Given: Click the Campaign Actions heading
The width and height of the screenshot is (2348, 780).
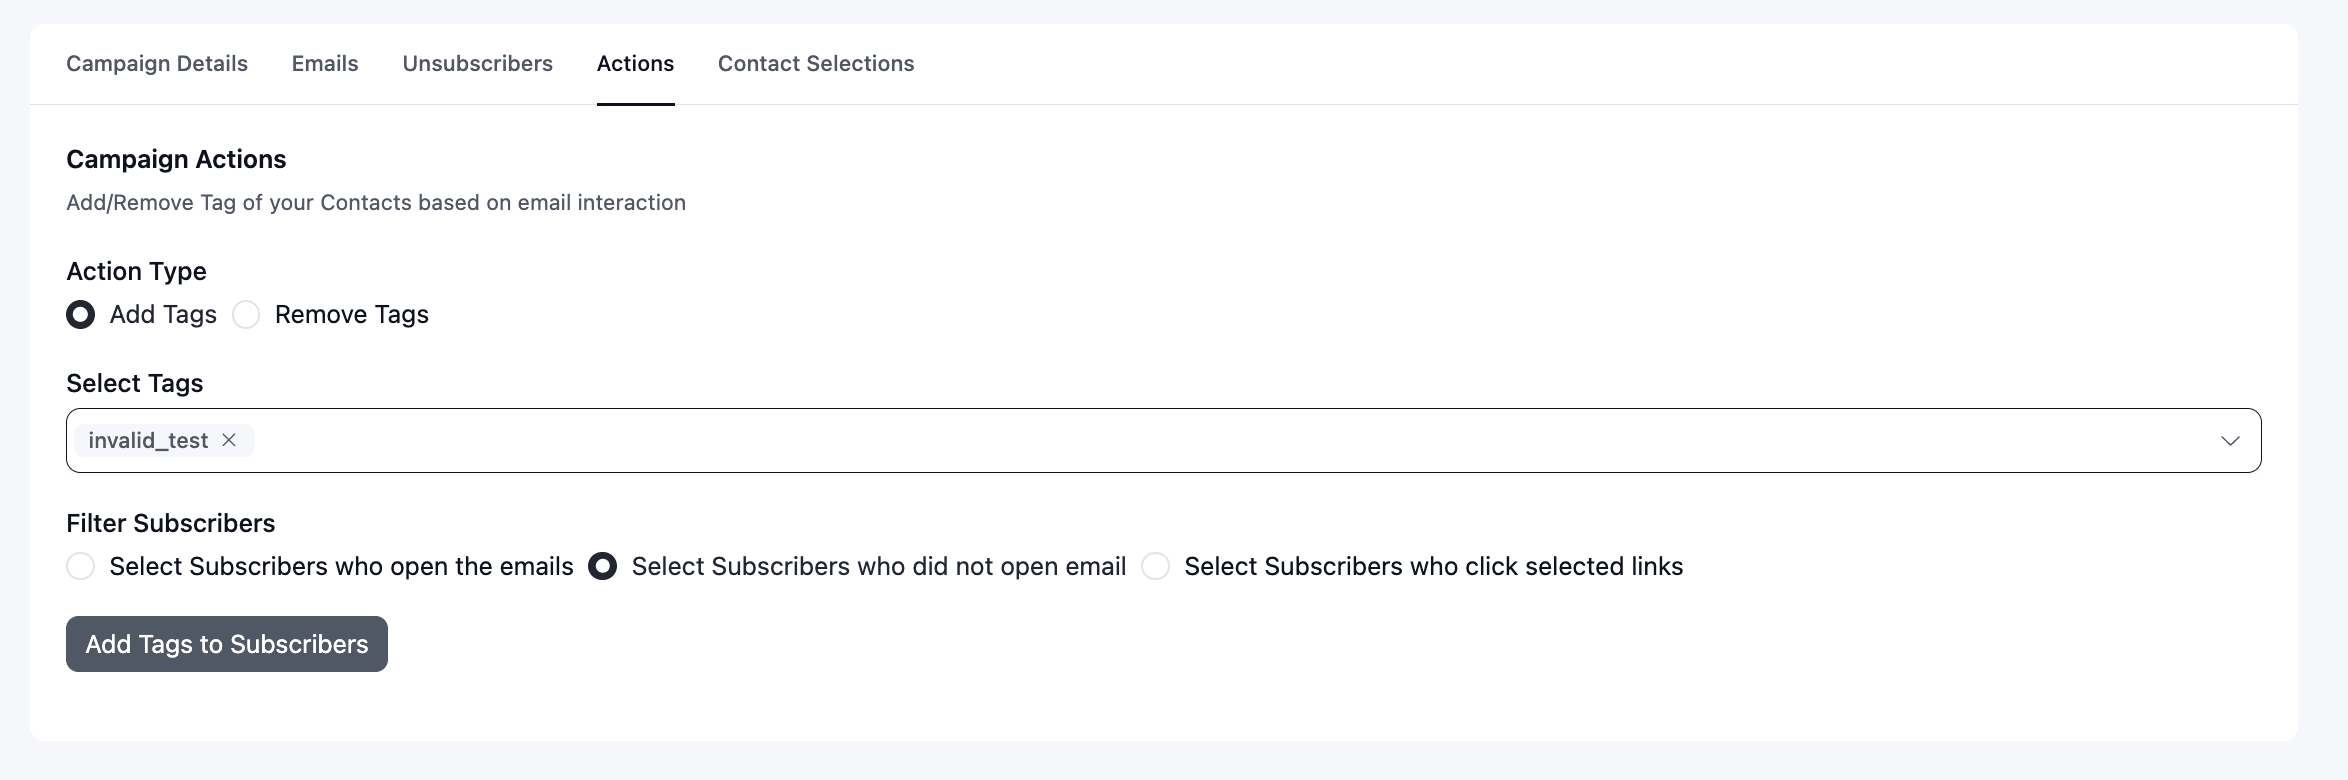Looking at the screenshot, I should click(x=176, y=160).
